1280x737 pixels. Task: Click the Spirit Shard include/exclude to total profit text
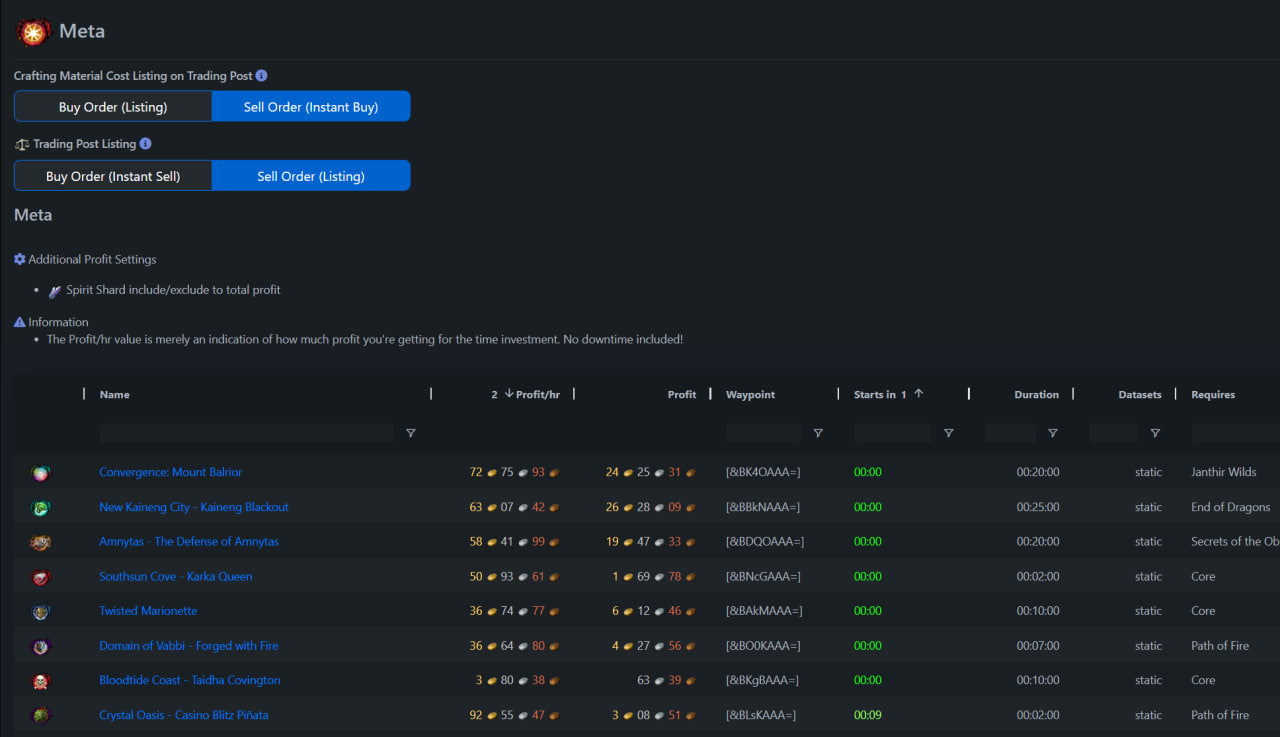point(173,290)
